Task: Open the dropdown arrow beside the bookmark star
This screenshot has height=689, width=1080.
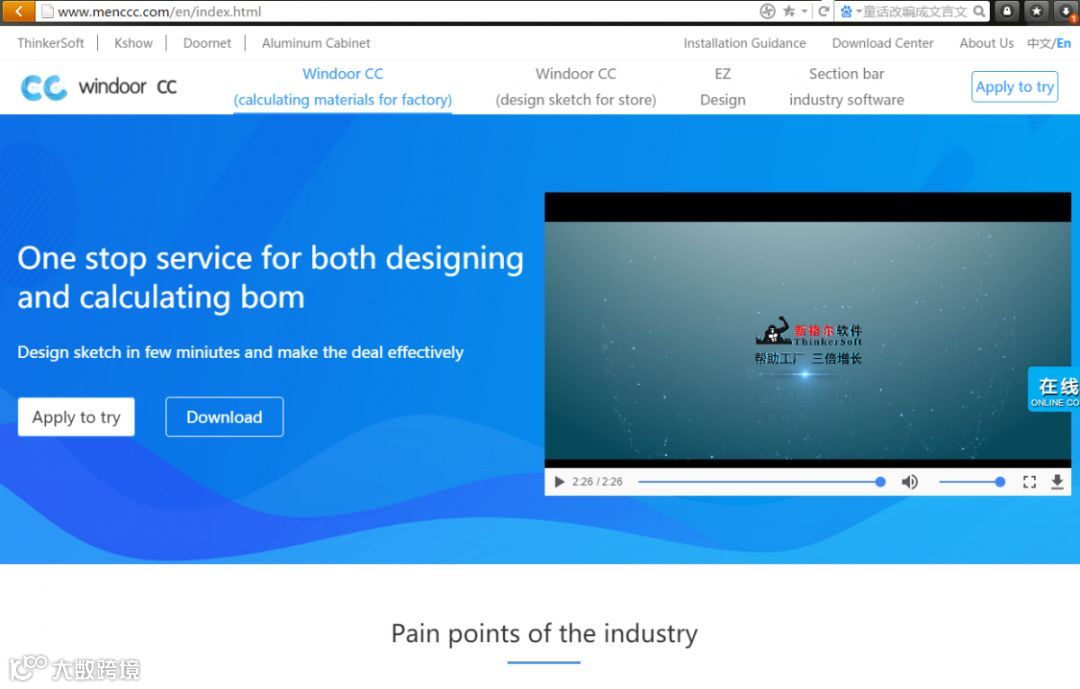Action: (804, 11)
